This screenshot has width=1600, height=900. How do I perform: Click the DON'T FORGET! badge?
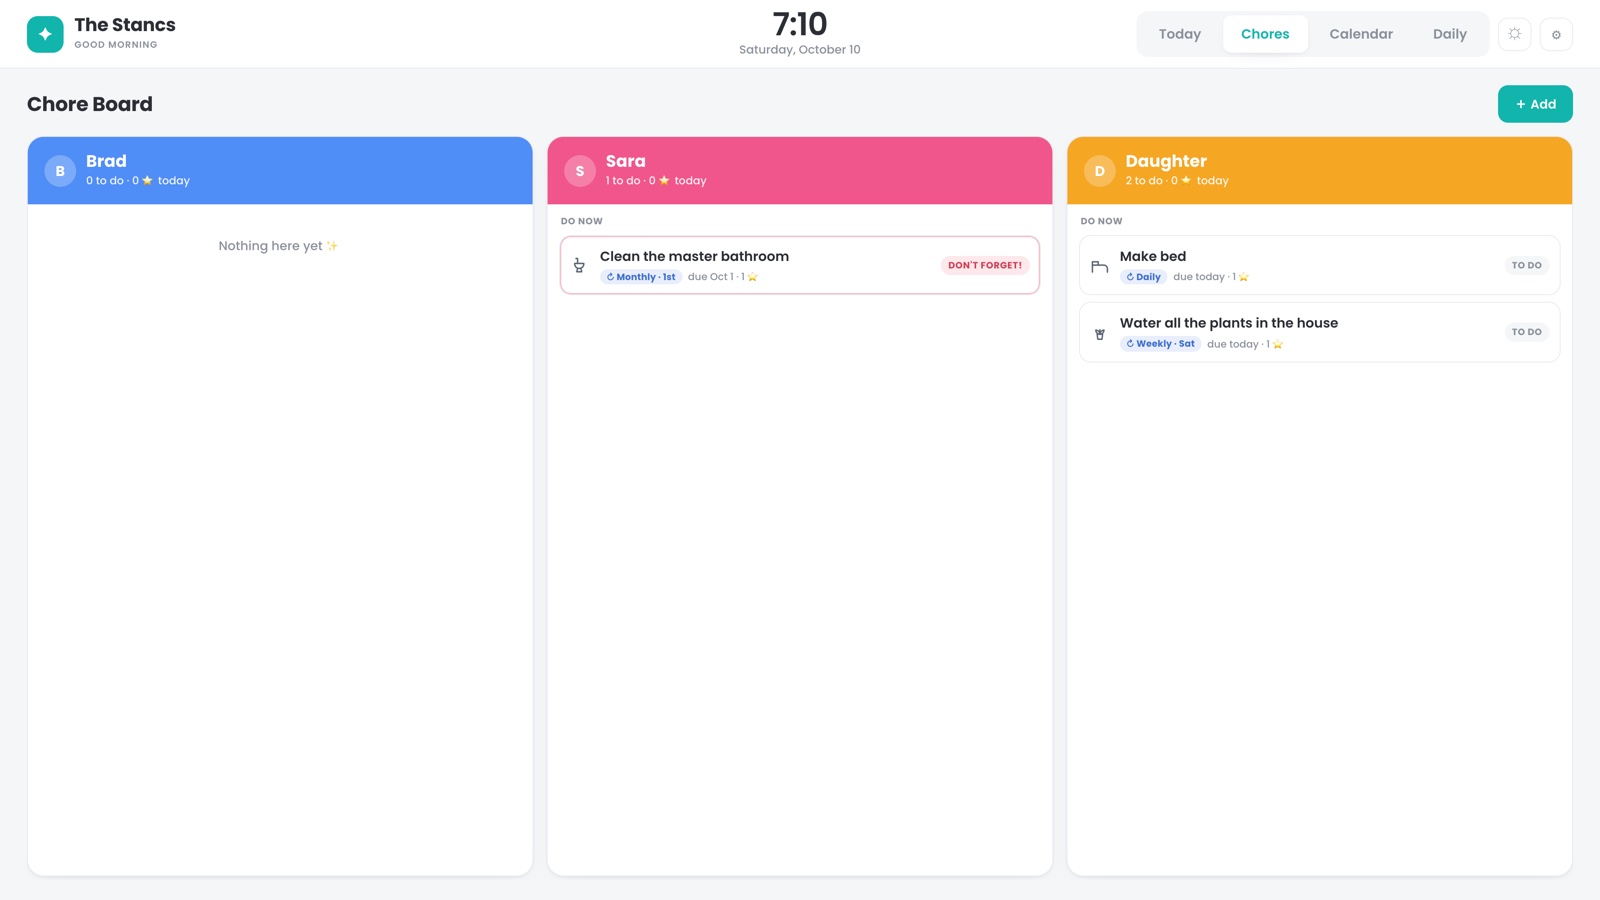[x=985, y=265]
